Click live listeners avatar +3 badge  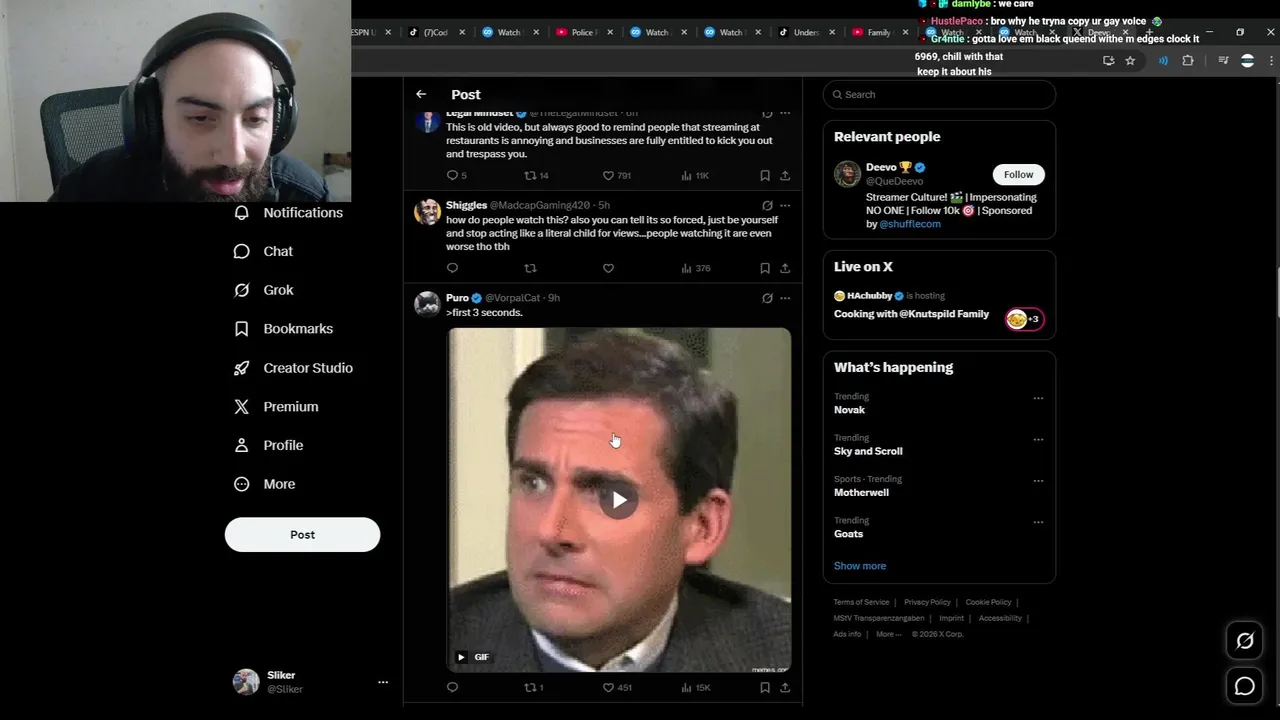(x=1024, y=319)
